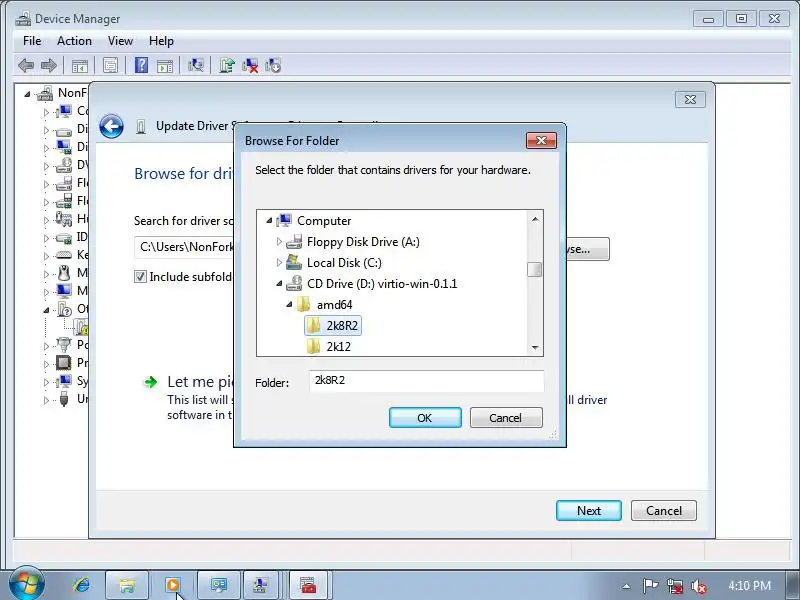Select Local Disk (C:) in folder tree

pos(344,263)
